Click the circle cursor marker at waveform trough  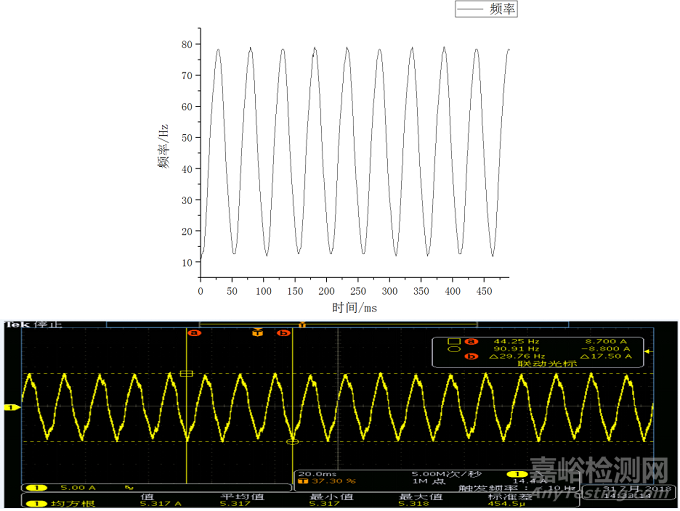click(x=292, y=441)
